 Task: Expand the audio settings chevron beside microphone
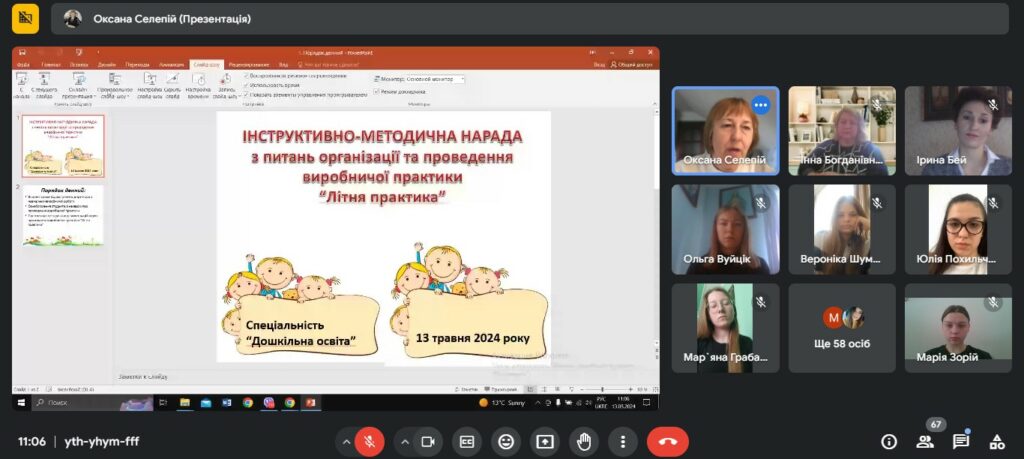pyautogui.click(x=346, y=441)
